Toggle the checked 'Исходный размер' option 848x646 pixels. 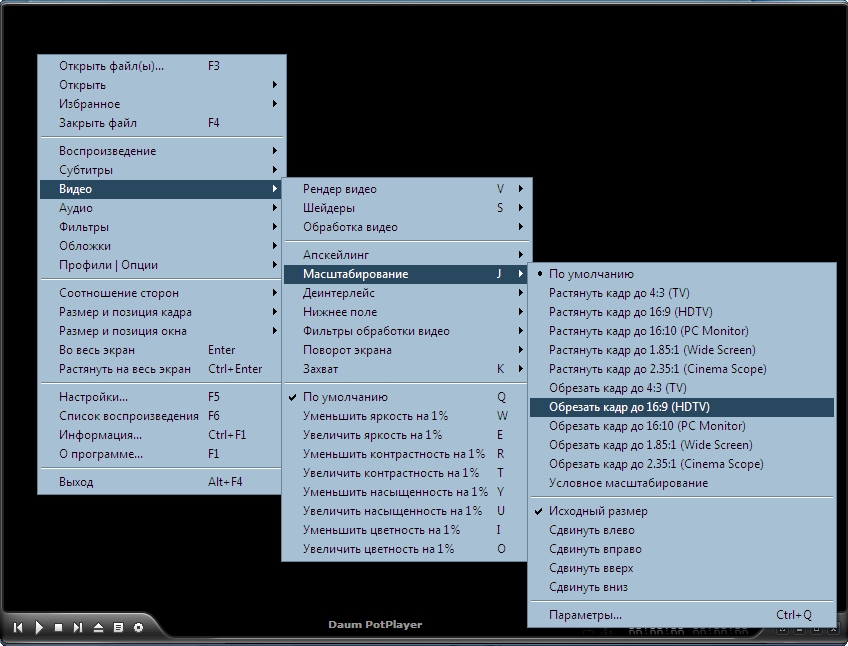(x=597, y=512)
